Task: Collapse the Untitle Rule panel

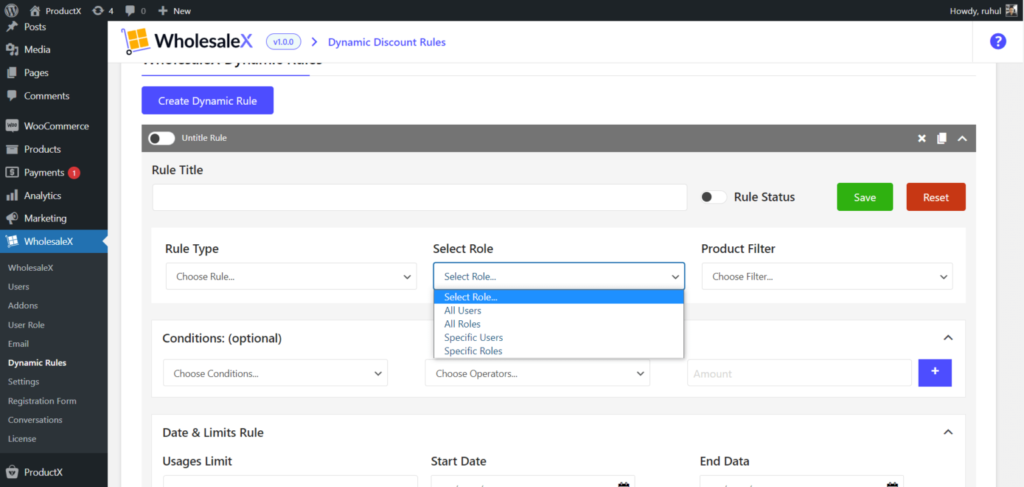Action: [x=962, y=138]
